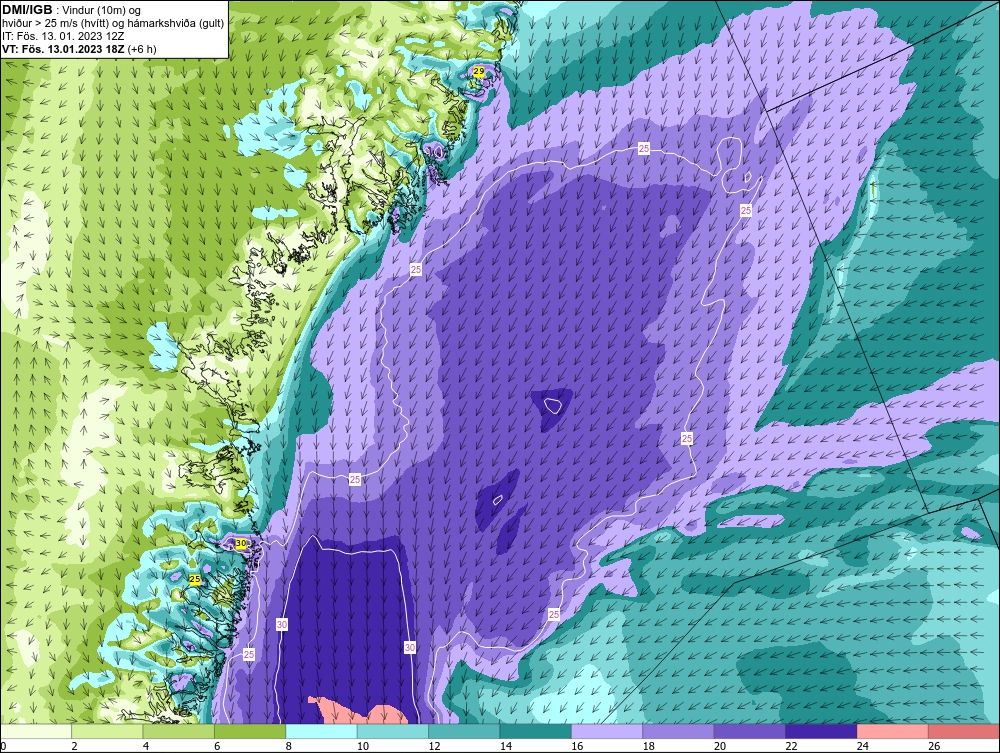Viewport: 1000px width, 753px height.
Task: Click the scale value 4
Action: click(x=146, y=746)
